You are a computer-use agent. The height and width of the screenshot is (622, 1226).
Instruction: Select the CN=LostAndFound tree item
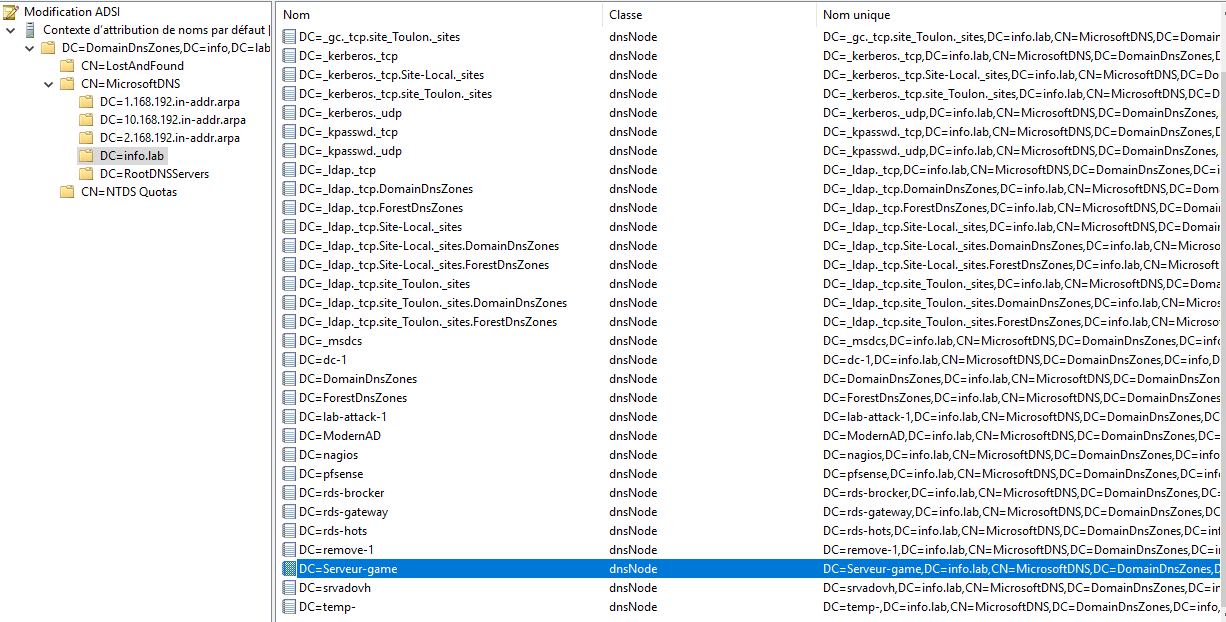pos(132,66)
